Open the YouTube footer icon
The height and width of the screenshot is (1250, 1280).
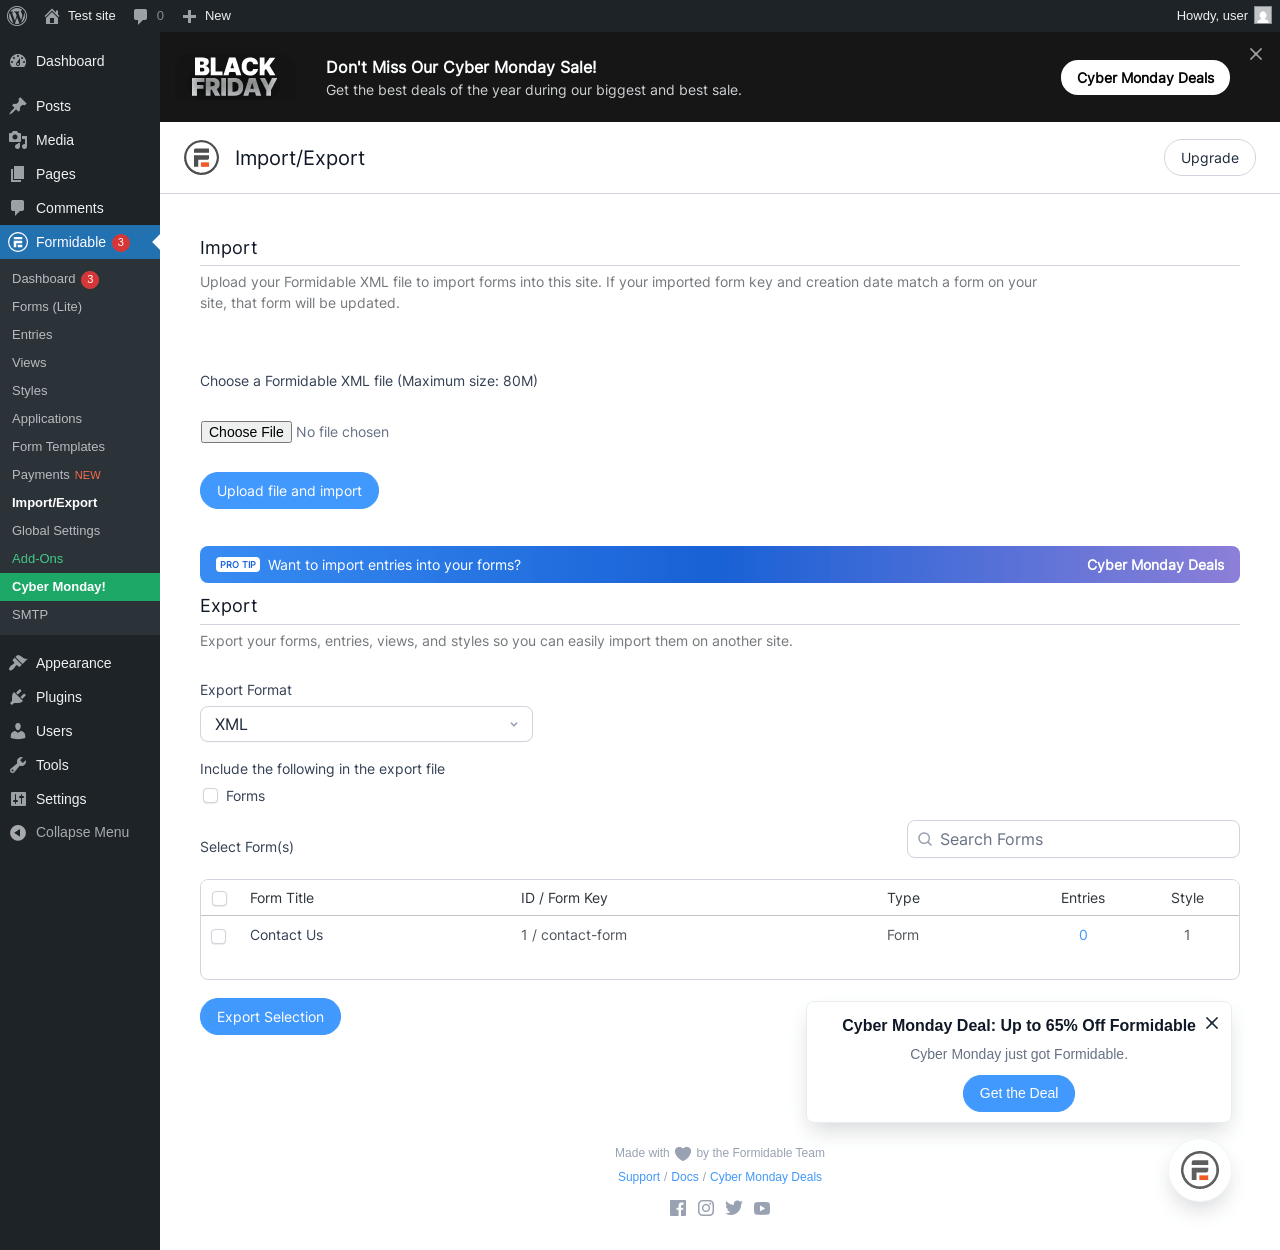pyautogui.click(x=762, y=1208)
